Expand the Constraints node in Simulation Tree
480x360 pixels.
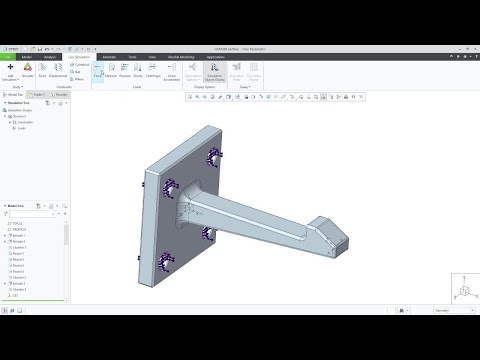pyautogui.click(x=10, y=122)
